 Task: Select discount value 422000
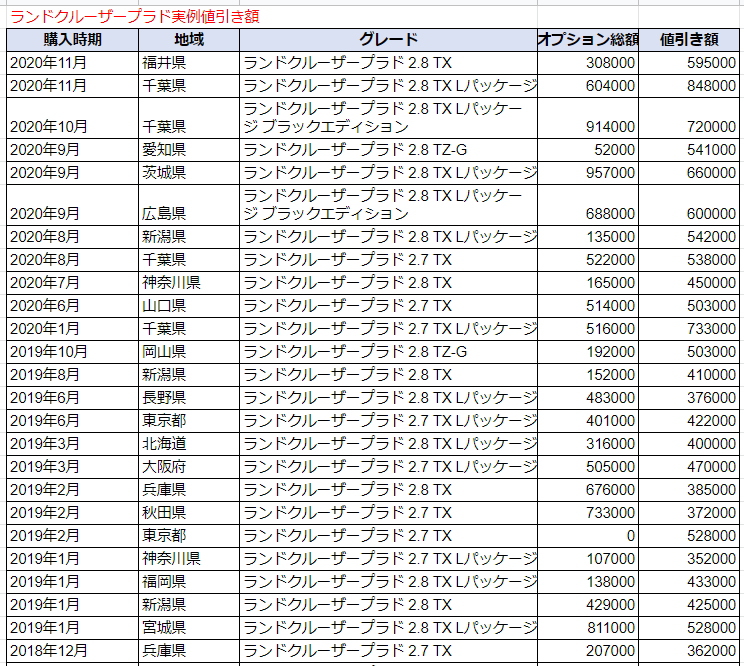689,421
